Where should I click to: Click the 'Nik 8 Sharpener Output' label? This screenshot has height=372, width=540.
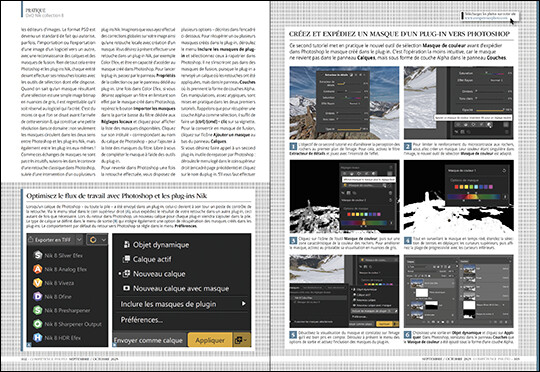click(x=73, y=324)
